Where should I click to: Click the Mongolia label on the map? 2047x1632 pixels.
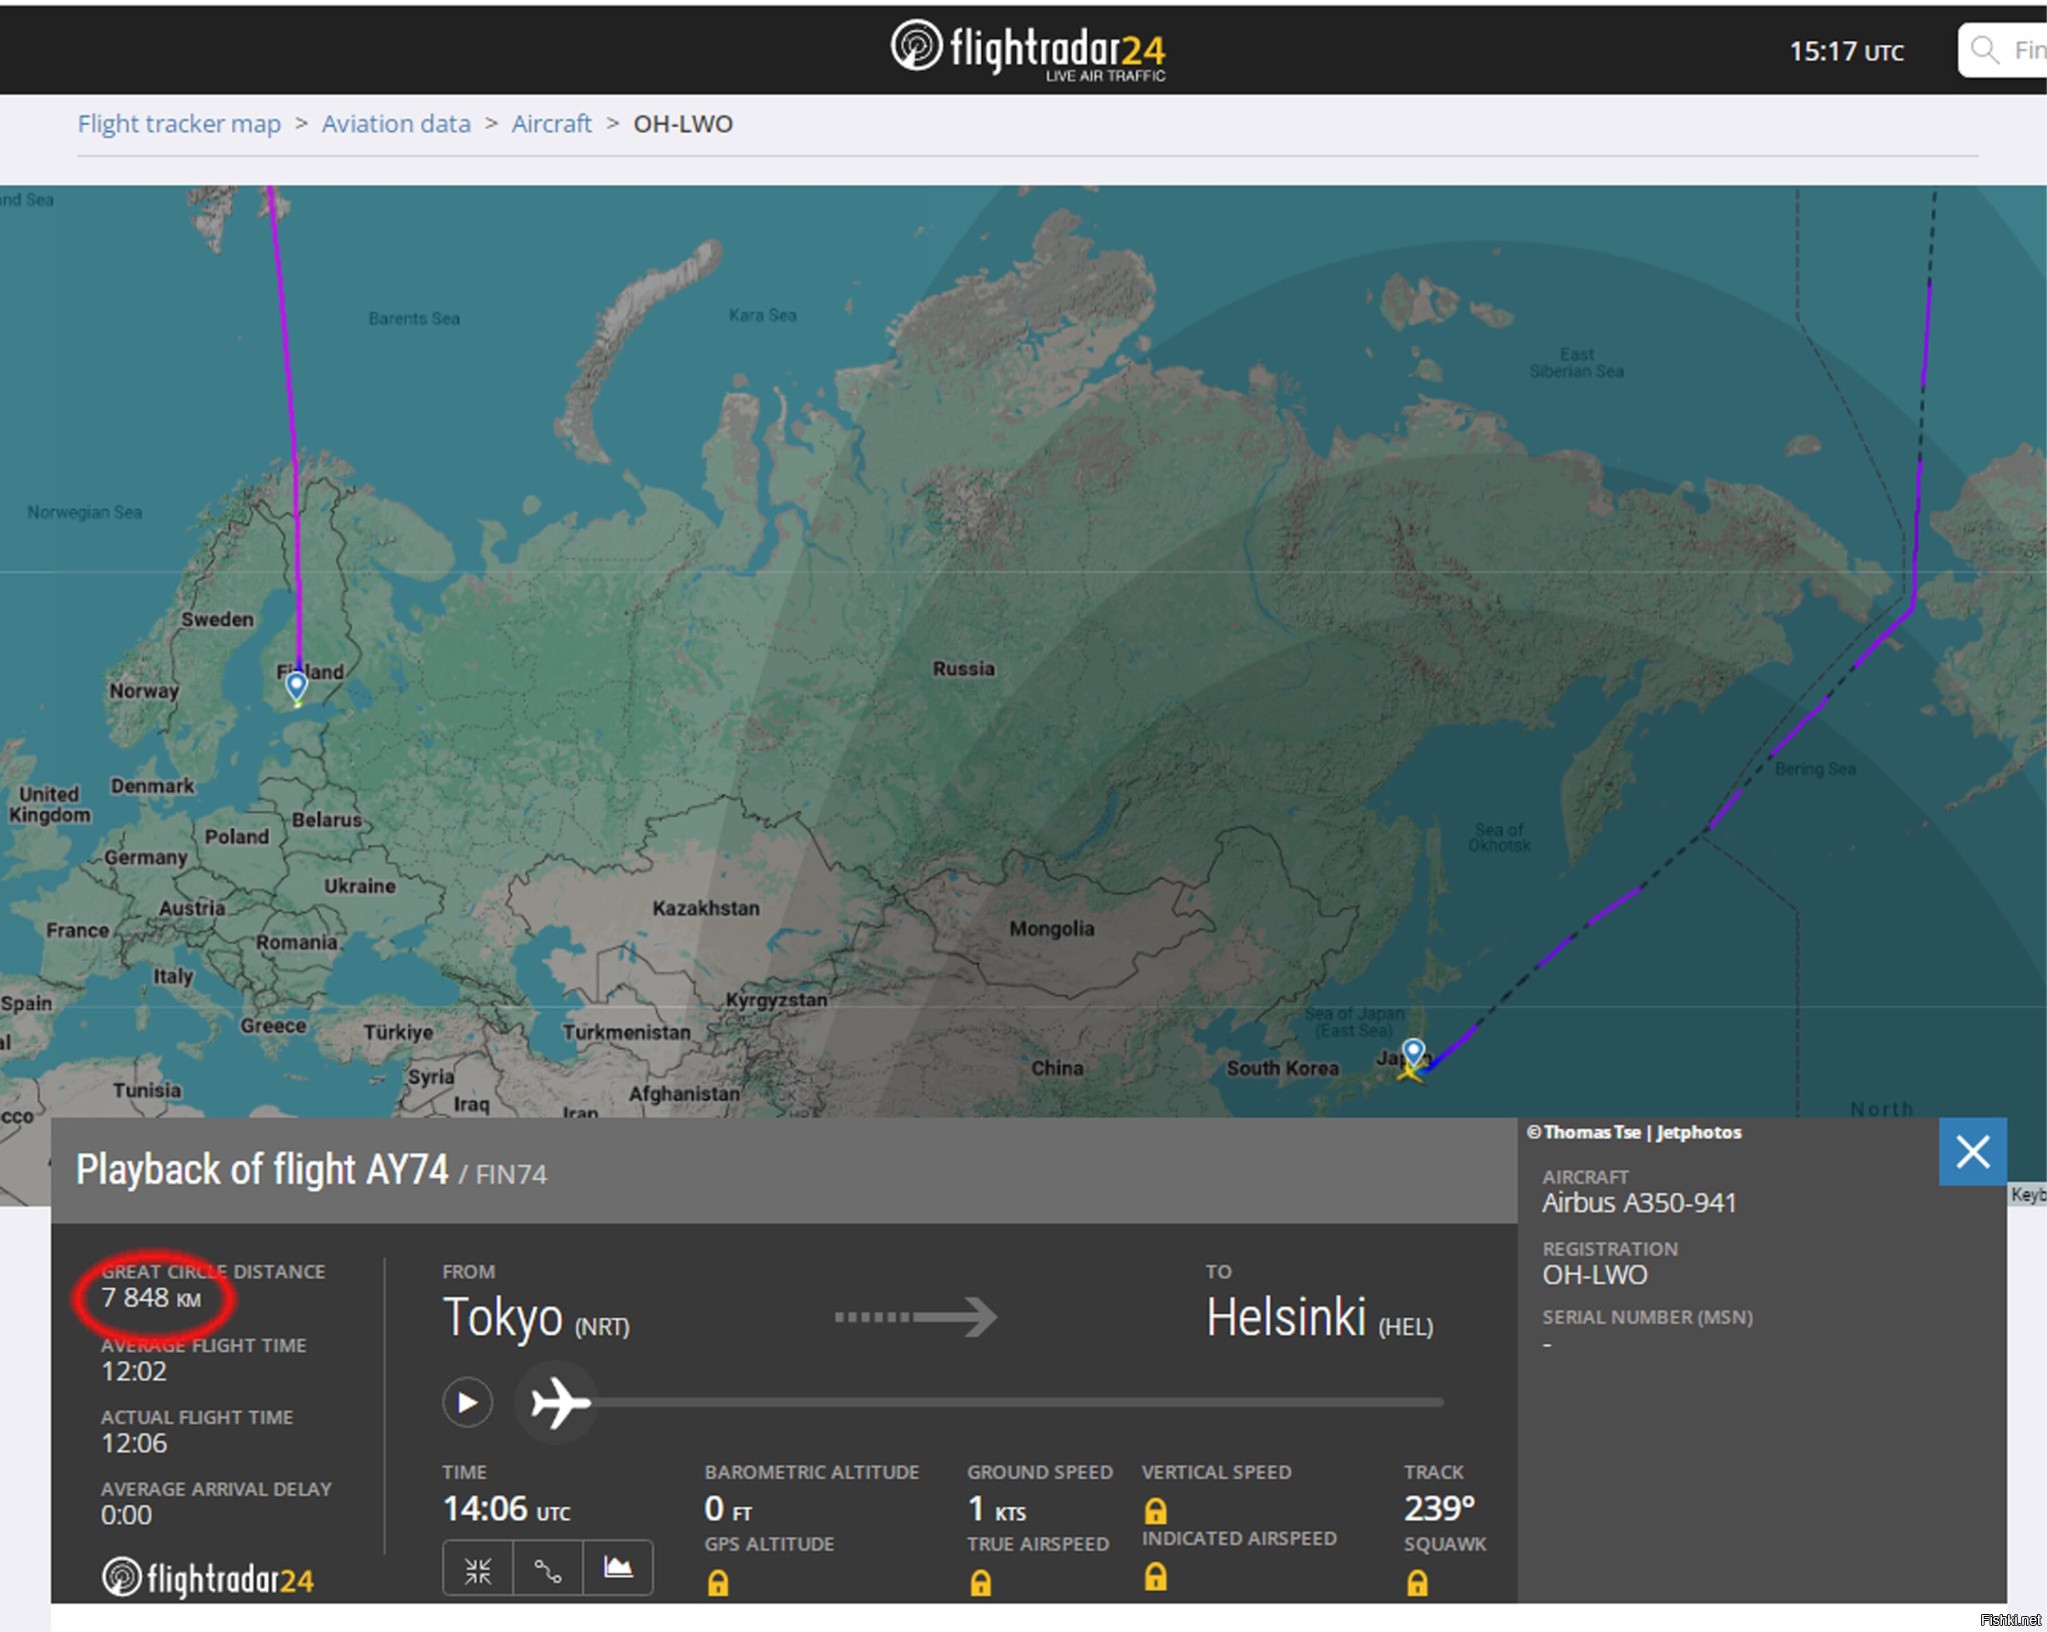1051,928
